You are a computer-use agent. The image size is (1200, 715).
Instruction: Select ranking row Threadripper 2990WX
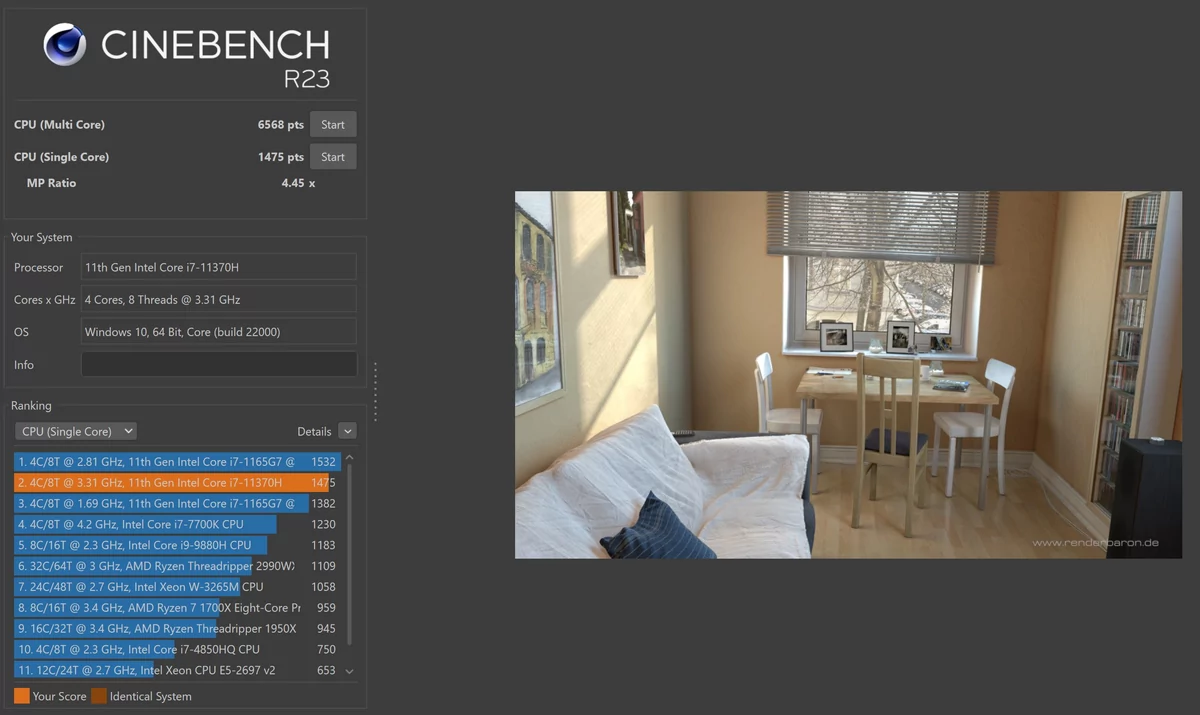pyautogui.click(x=176, y=566)
